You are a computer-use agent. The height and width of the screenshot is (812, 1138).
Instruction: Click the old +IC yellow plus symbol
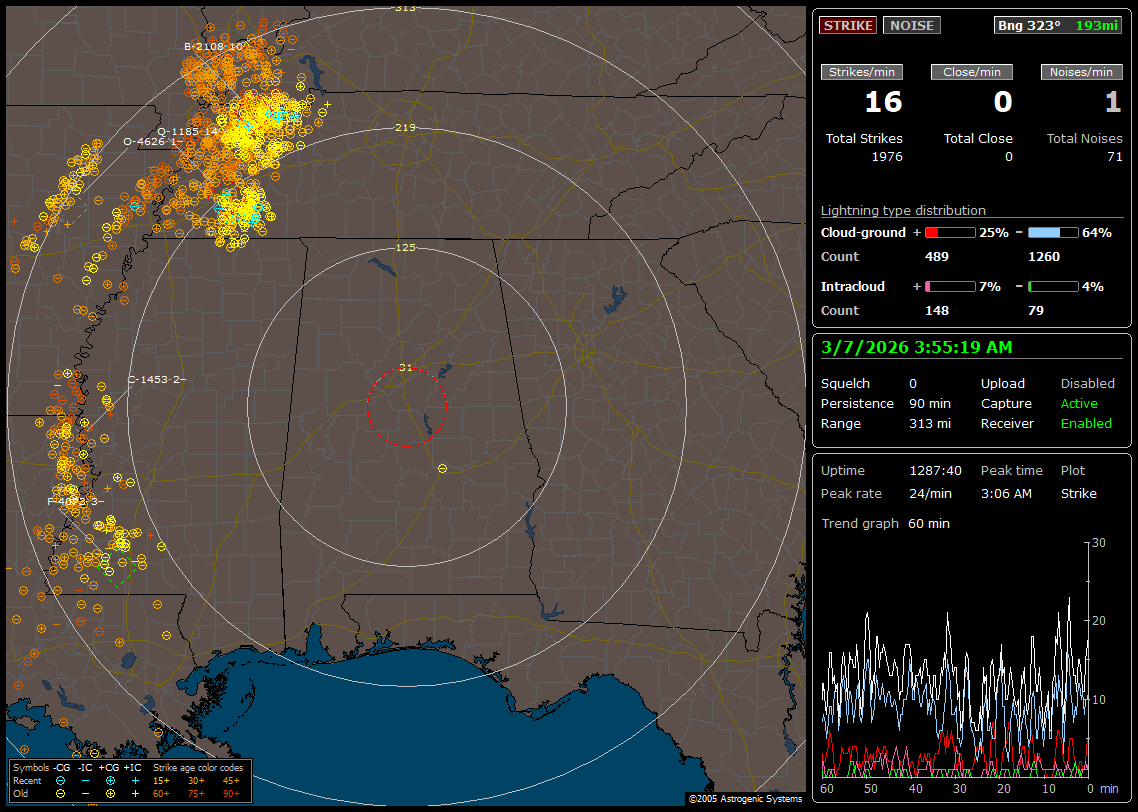(x=135, y=793)
